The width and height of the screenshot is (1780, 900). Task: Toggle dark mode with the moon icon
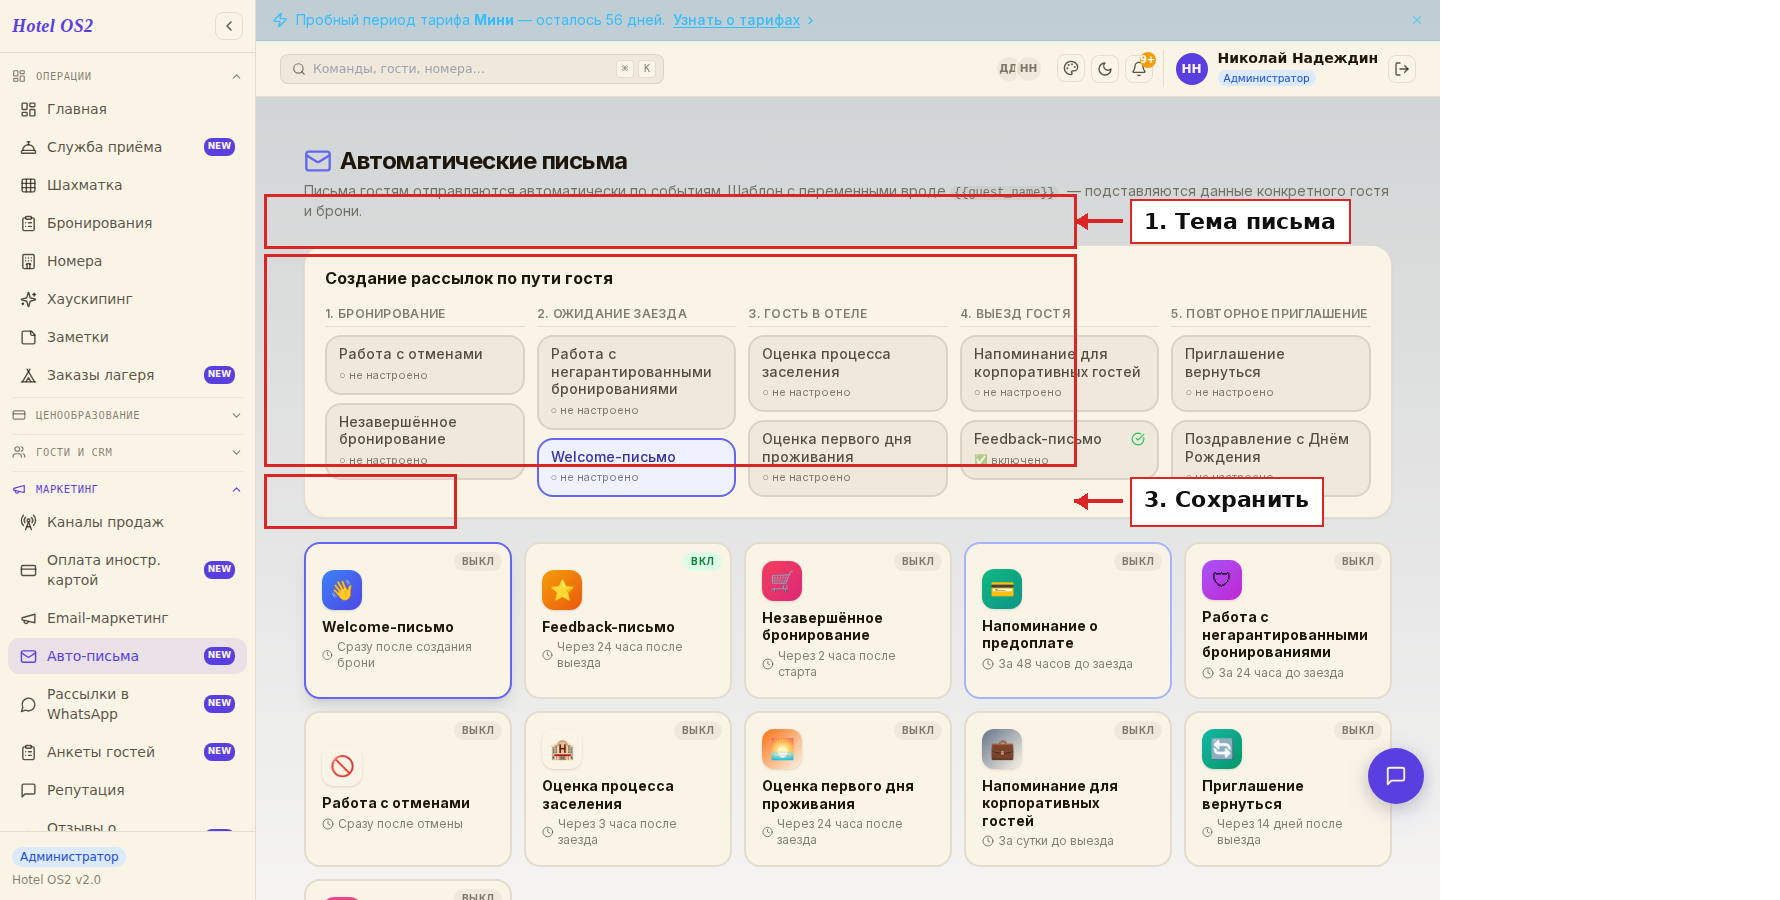click(x=1105, y=69)
